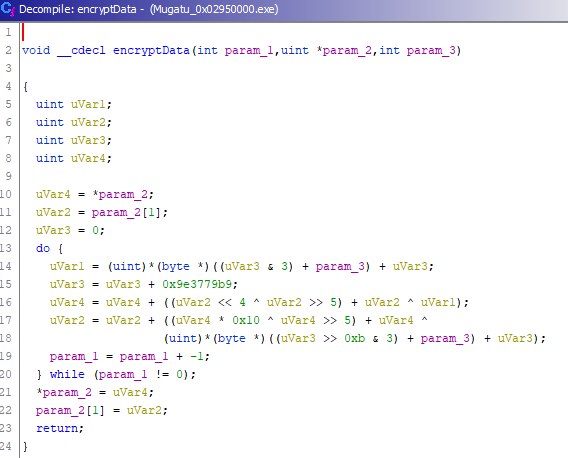This screenshot has width=568, height=458.
Task: Place cursor on empty line 1
Action: pos(290,32)
